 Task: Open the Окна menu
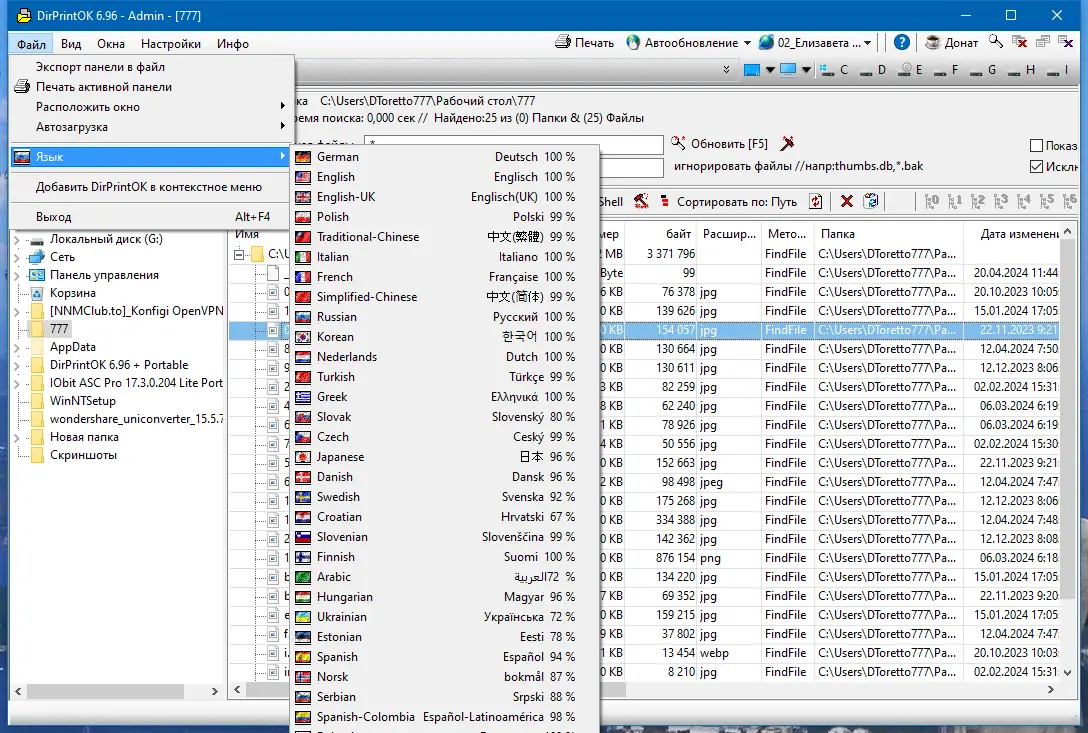pos(111,44)
